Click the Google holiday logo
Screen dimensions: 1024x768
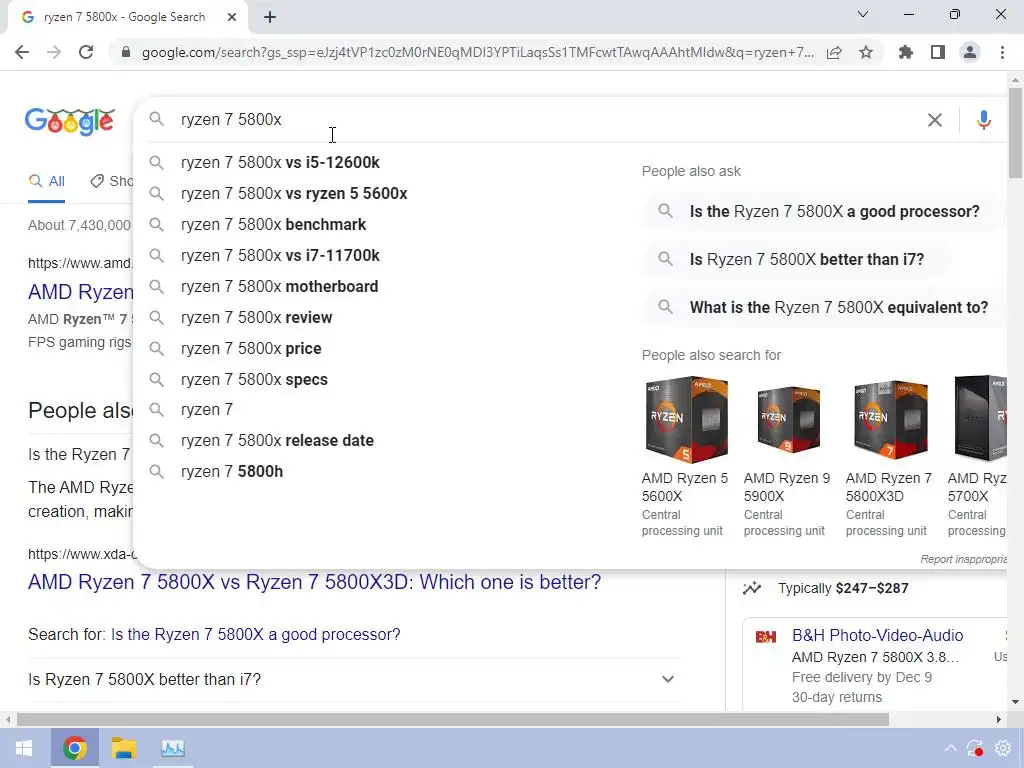[x=70, y=121]
